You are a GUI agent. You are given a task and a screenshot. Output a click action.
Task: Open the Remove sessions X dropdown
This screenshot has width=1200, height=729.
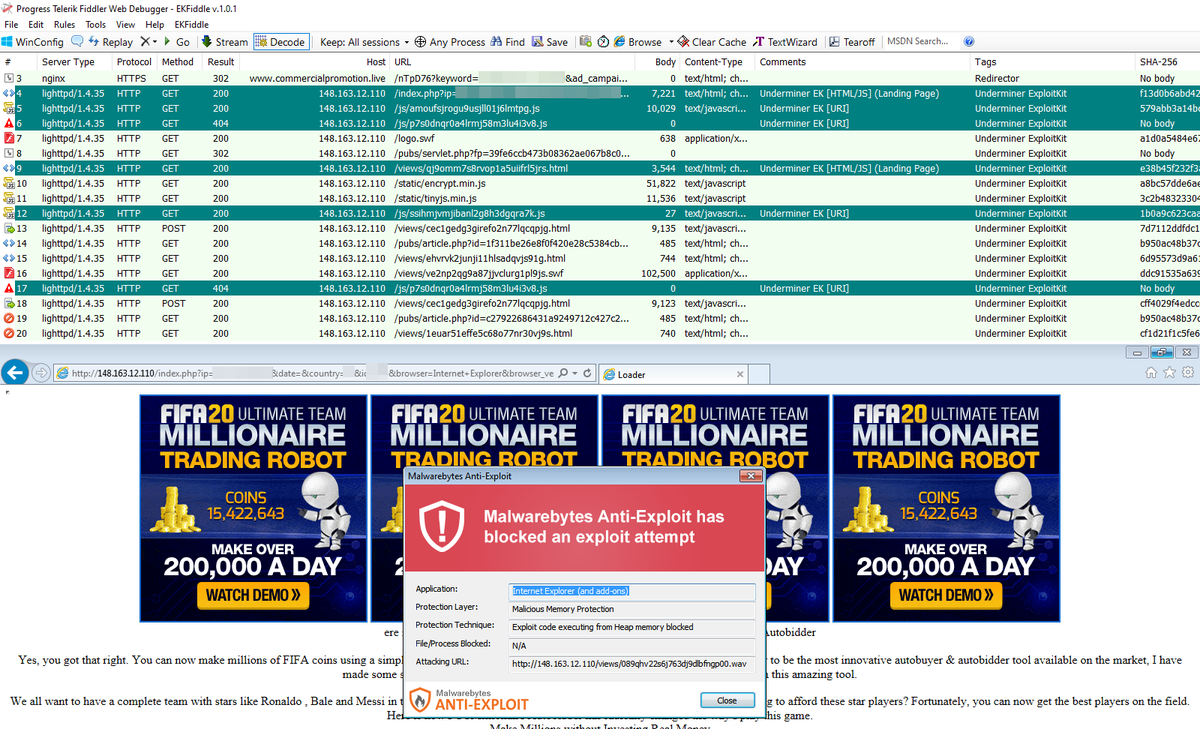[148, 42]
